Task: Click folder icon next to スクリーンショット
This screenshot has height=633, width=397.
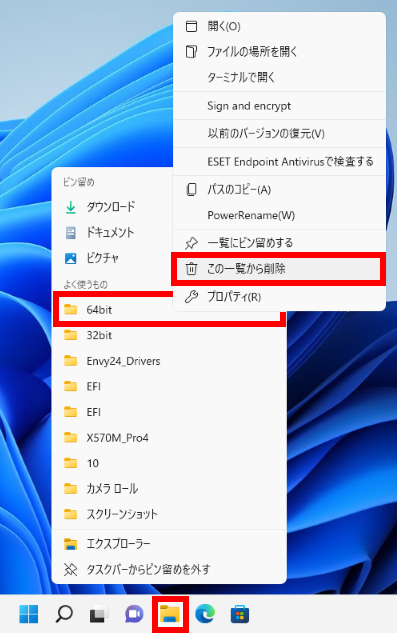Action: click(x=71, y=514)
